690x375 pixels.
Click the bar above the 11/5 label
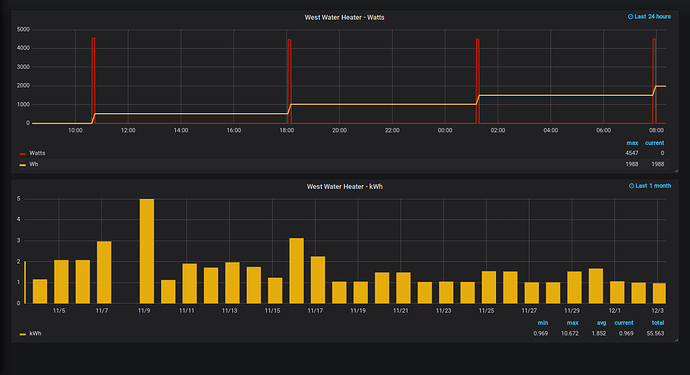[x=61, y=282]
